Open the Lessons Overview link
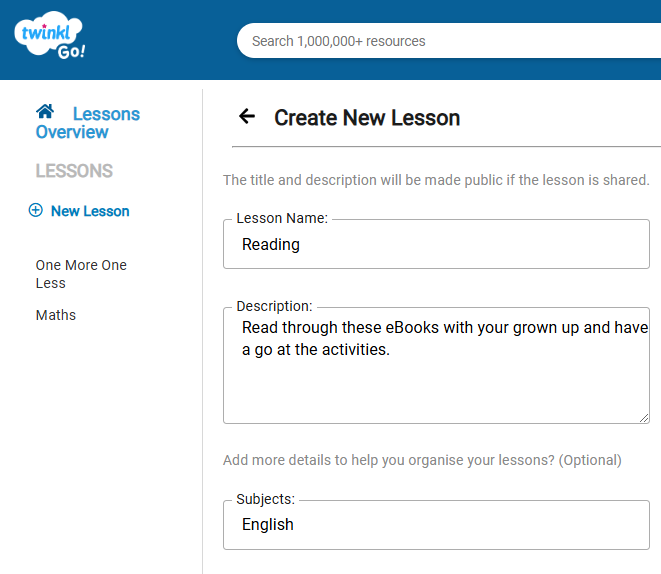This screenshot has width=661, height=574. [x=88, y=123]
